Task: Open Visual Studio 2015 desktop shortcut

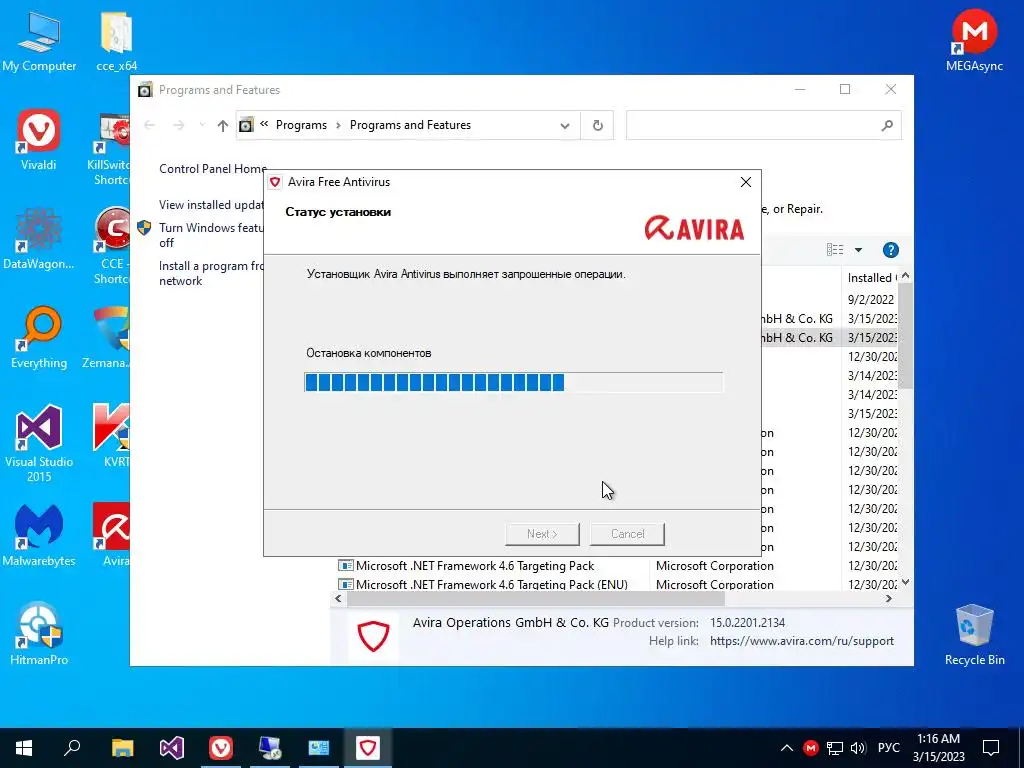Action: pyautogui.click(x=39, y=444)
